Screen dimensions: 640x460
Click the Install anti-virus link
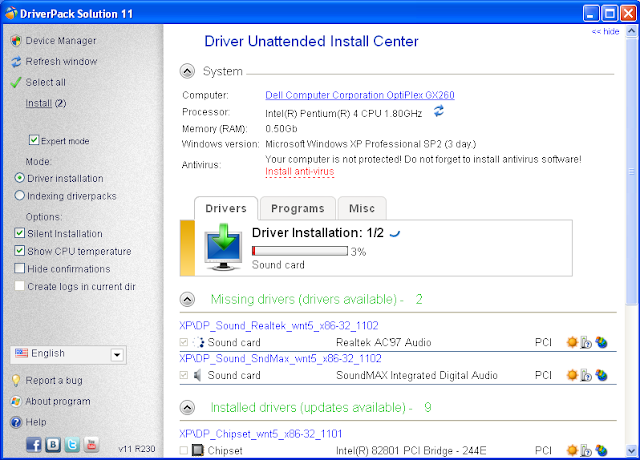[300, 172]
